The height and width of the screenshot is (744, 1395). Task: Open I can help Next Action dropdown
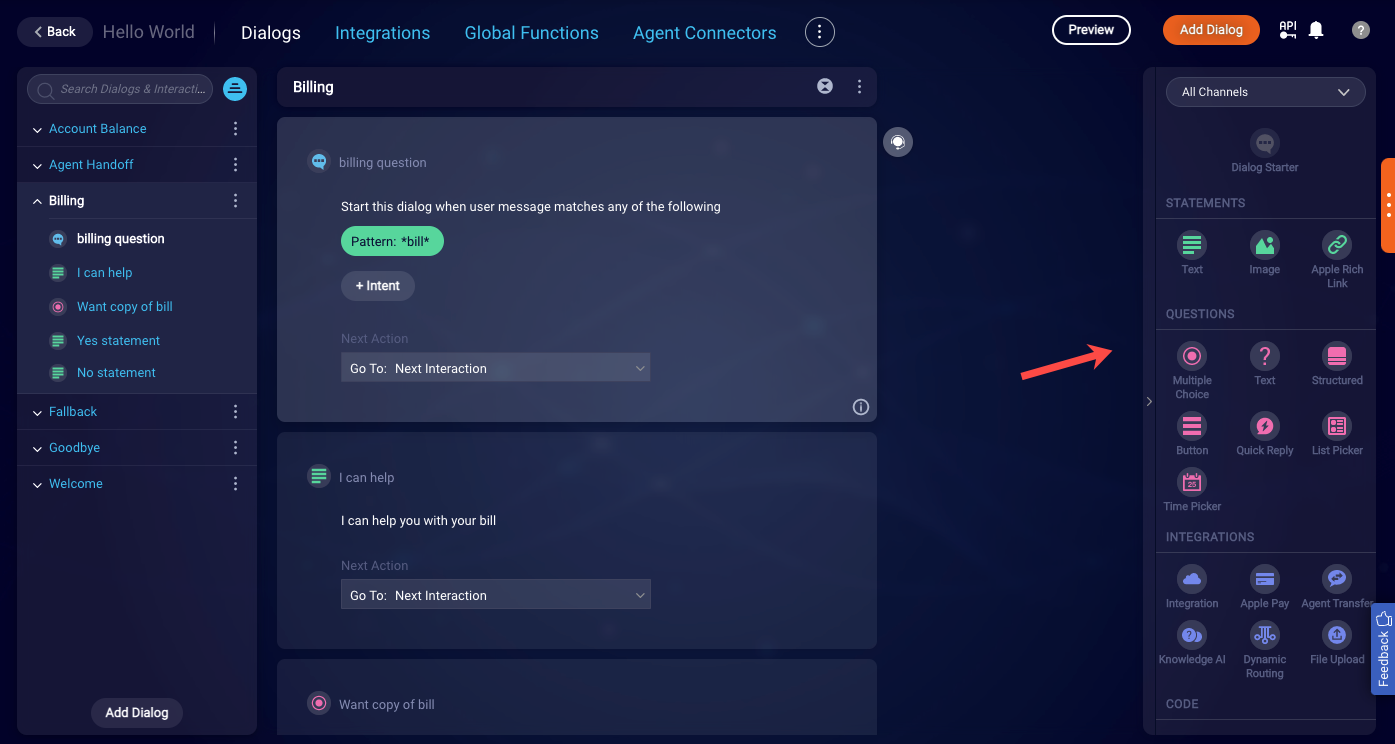click(496, 595)
